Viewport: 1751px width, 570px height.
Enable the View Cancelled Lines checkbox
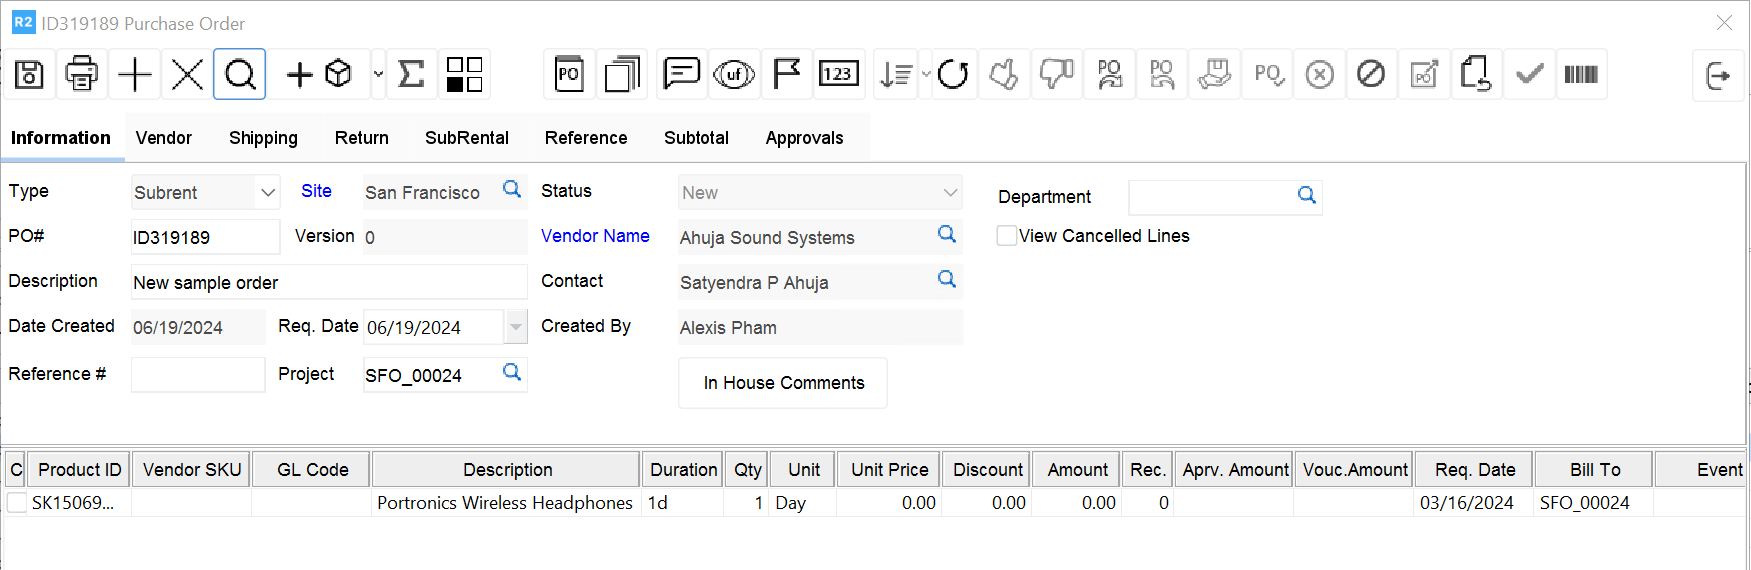point(1007,236)
